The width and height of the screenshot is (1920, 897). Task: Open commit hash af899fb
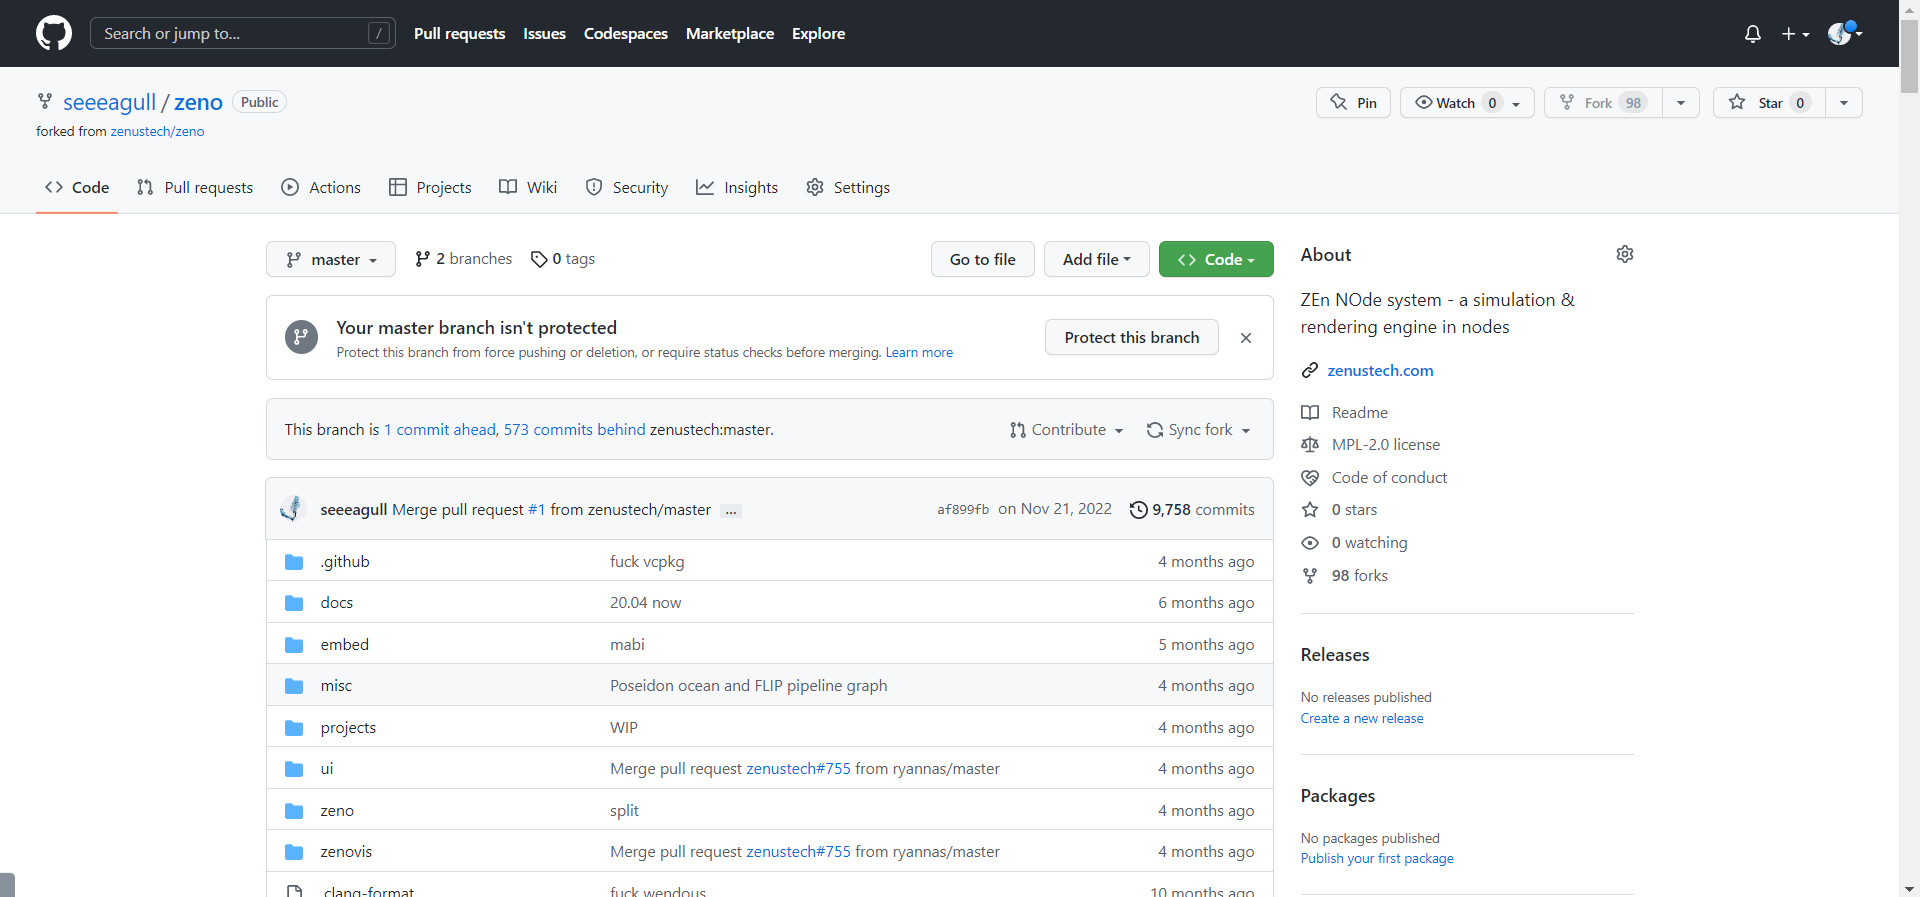point(963,509)
